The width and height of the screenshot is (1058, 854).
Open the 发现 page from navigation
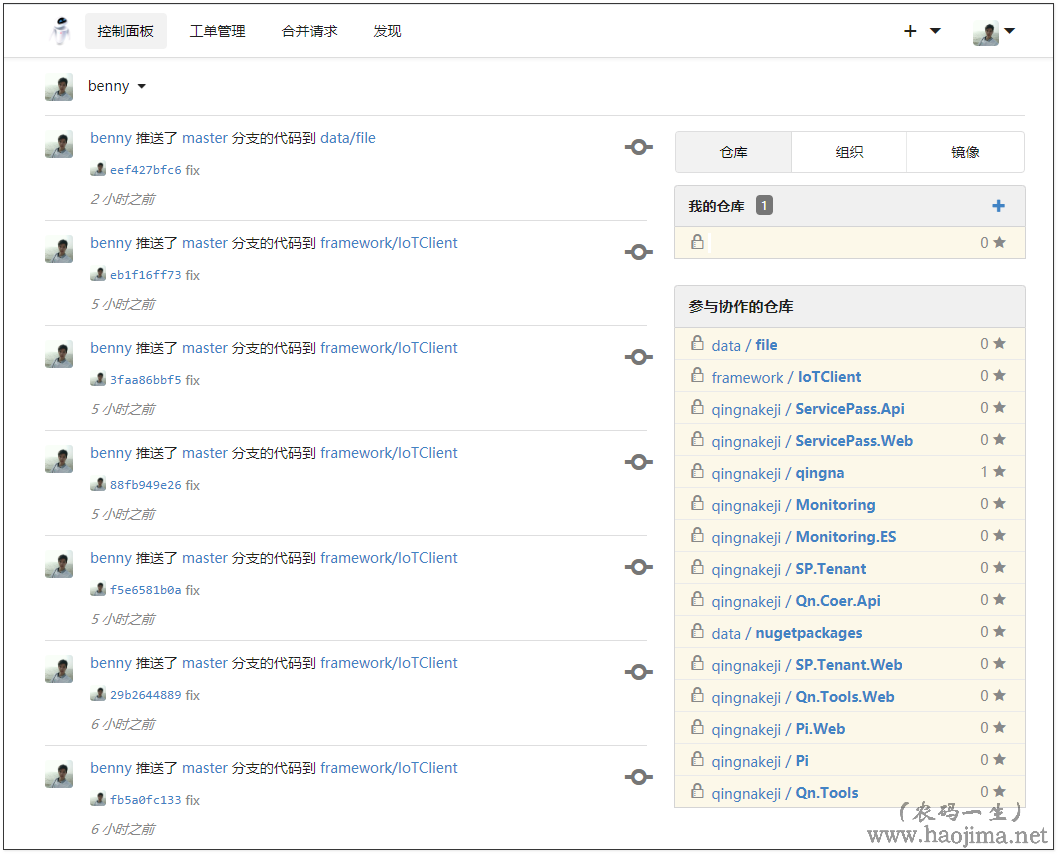point(387,31)
